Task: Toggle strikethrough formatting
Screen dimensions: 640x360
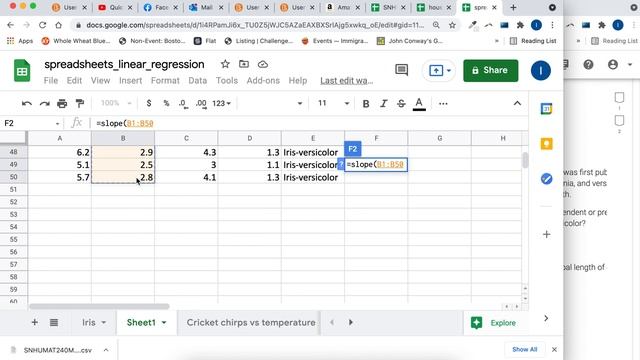Action: 401,104
